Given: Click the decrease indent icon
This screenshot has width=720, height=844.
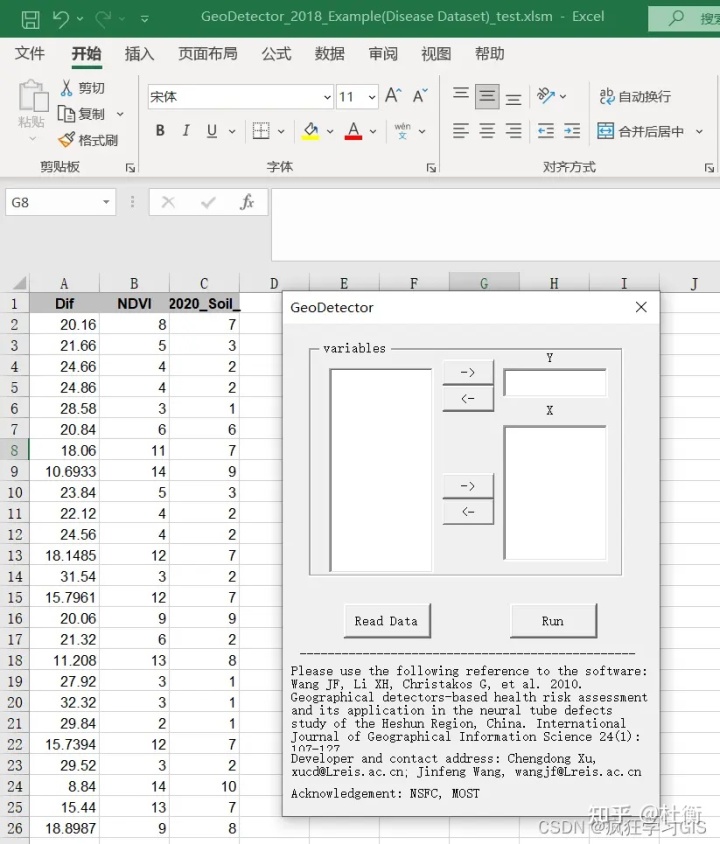Looking at the screenshot, I should tap(546, 131).
